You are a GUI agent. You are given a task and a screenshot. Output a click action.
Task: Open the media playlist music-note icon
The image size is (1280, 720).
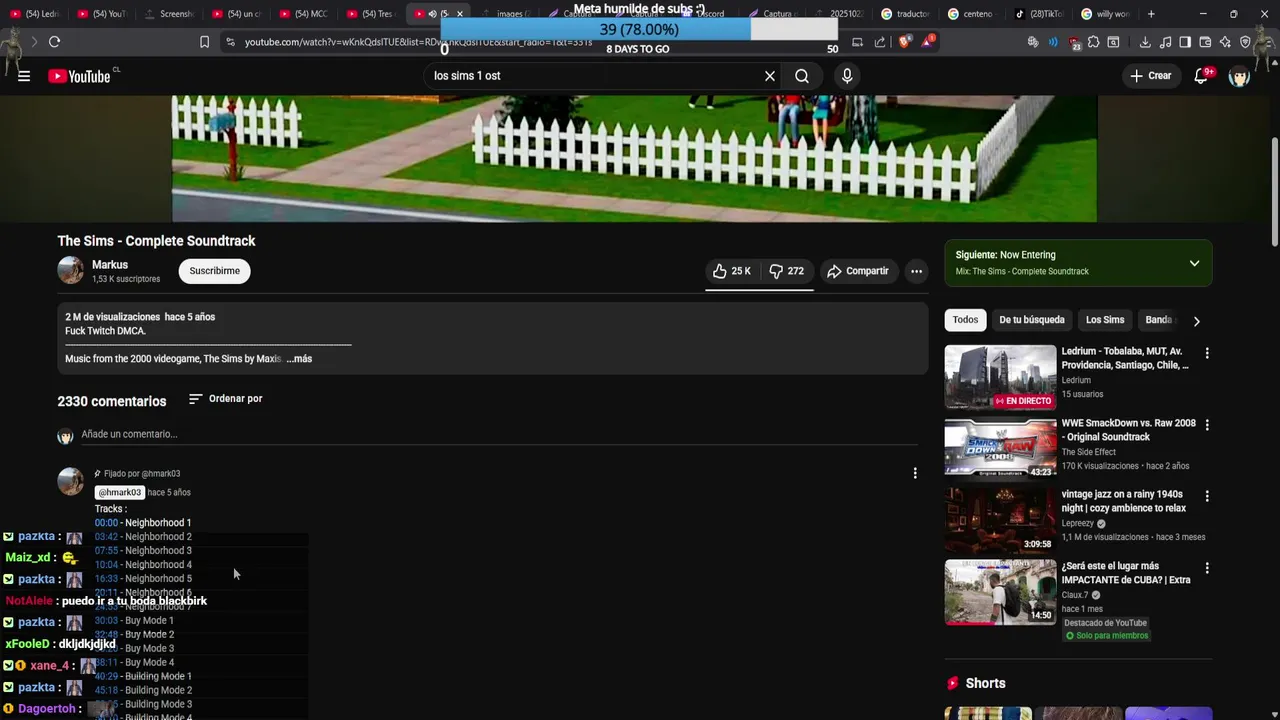1165,42
